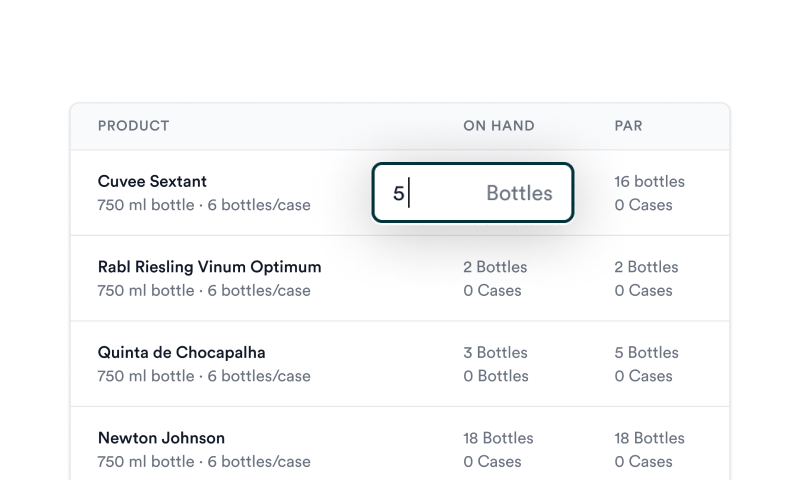Edit Newton Johnson on-hand 0 Cases value
This screenshot has height=480, width=800.
tap(492, 462)
